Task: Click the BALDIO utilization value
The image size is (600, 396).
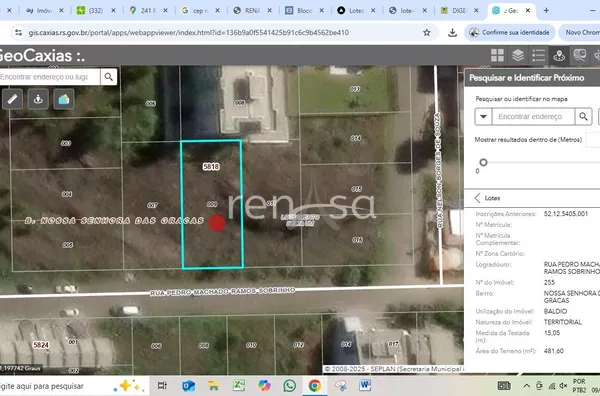Action: point(555,311)
